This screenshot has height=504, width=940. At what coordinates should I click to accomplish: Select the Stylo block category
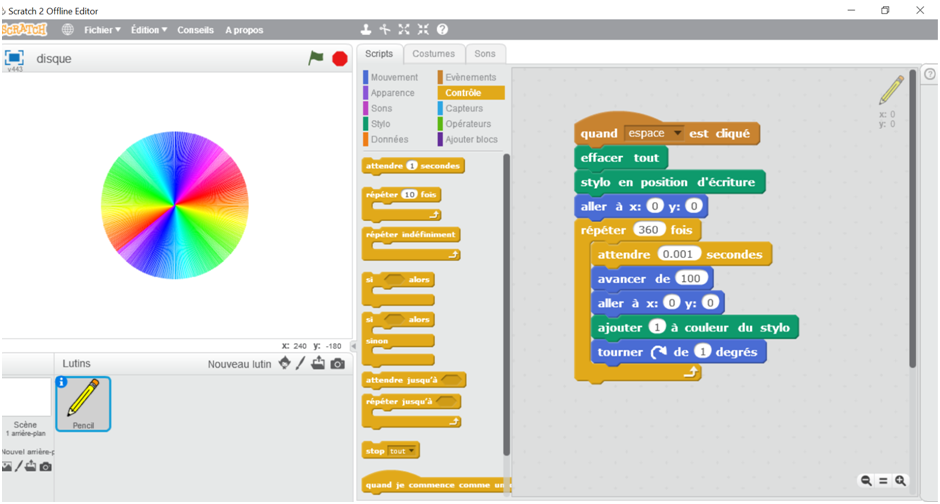pos(381,124)
